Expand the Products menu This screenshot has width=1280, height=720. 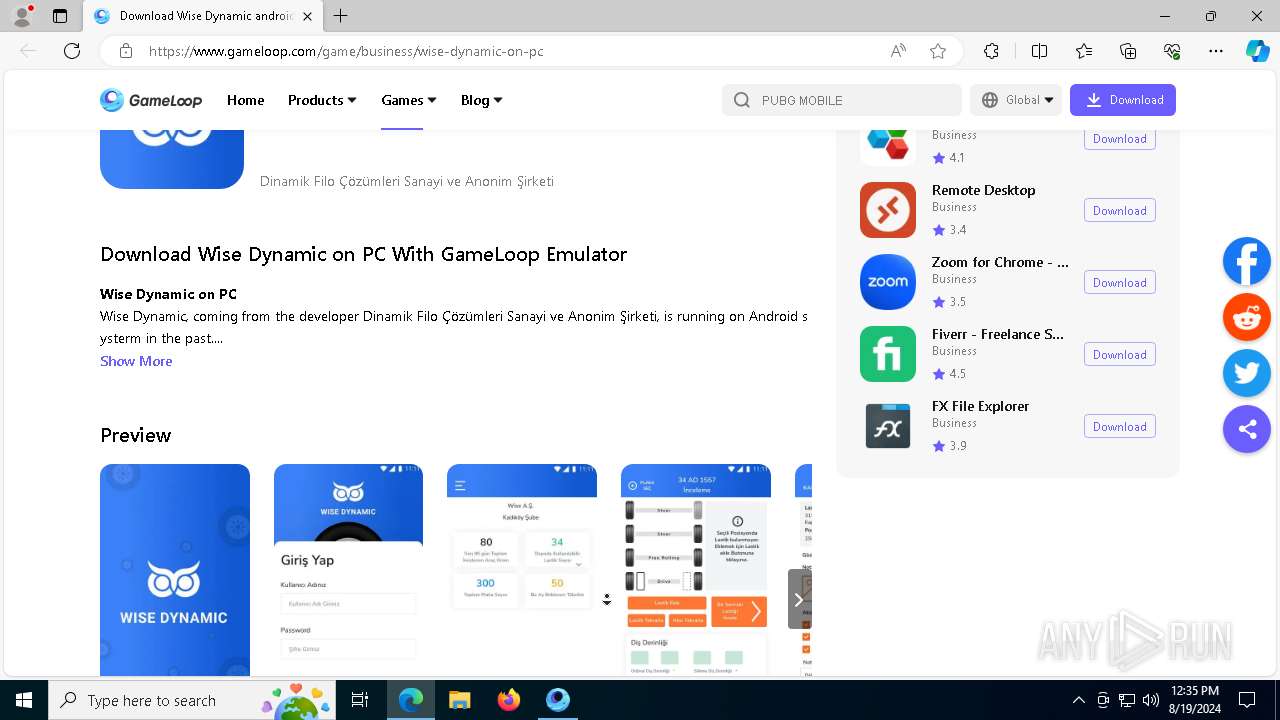[322, 100]
